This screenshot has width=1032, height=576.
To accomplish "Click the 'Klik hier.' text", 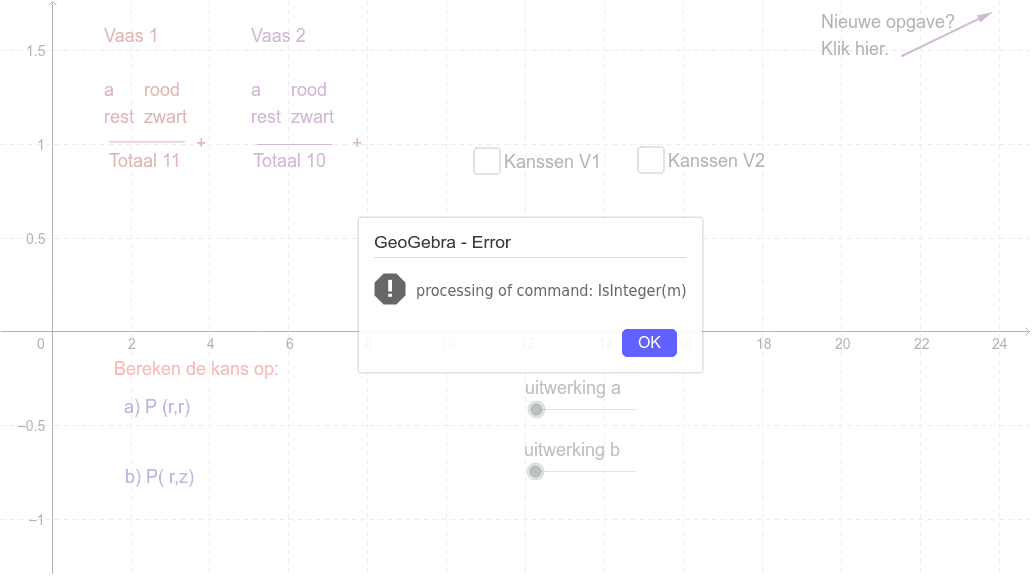I will [854, 49].
